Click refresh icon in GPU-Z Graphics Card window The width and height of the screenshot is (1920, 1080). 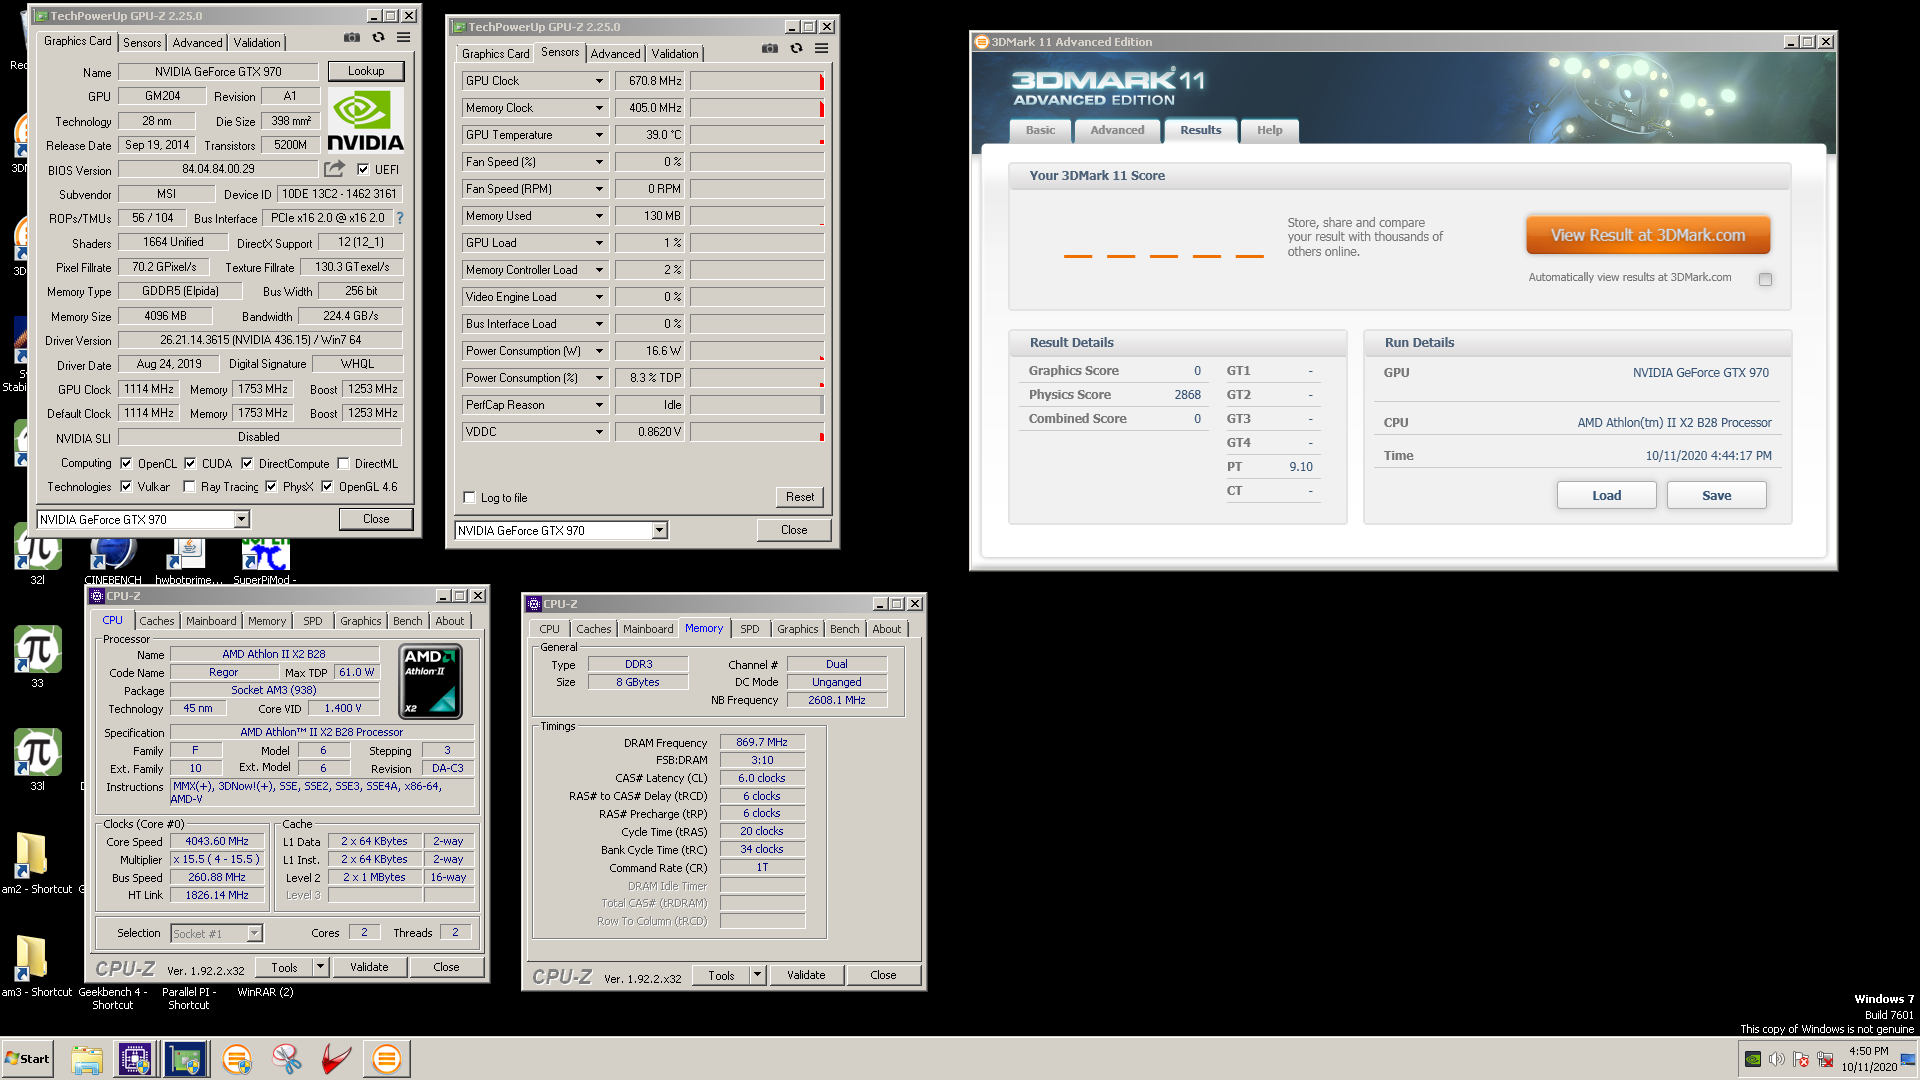[x=378, y=37]
